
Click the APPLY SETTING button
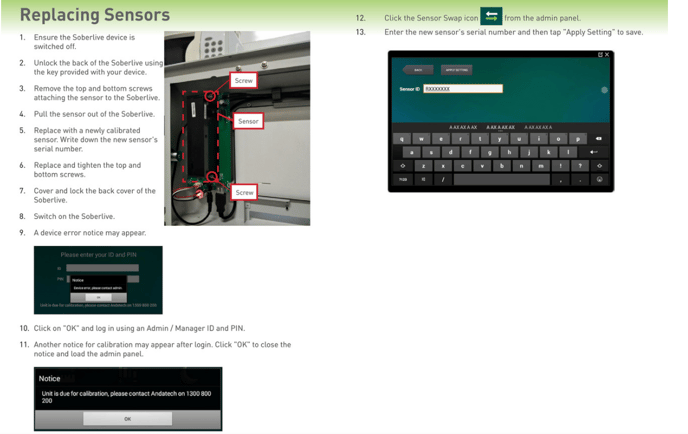pyautogui.click(x=456, y=70)
